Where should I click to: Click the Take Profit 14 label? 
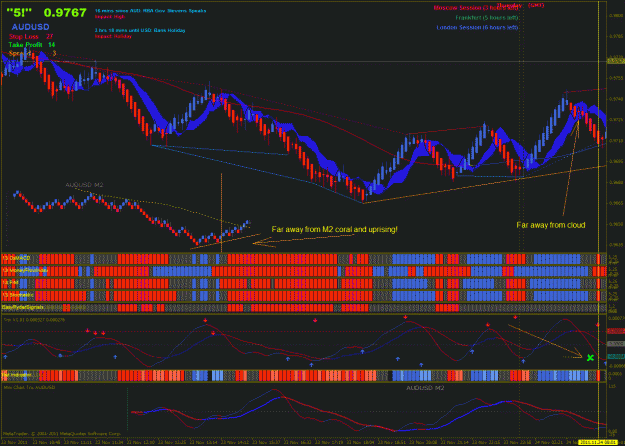click(x=32, y=45)
